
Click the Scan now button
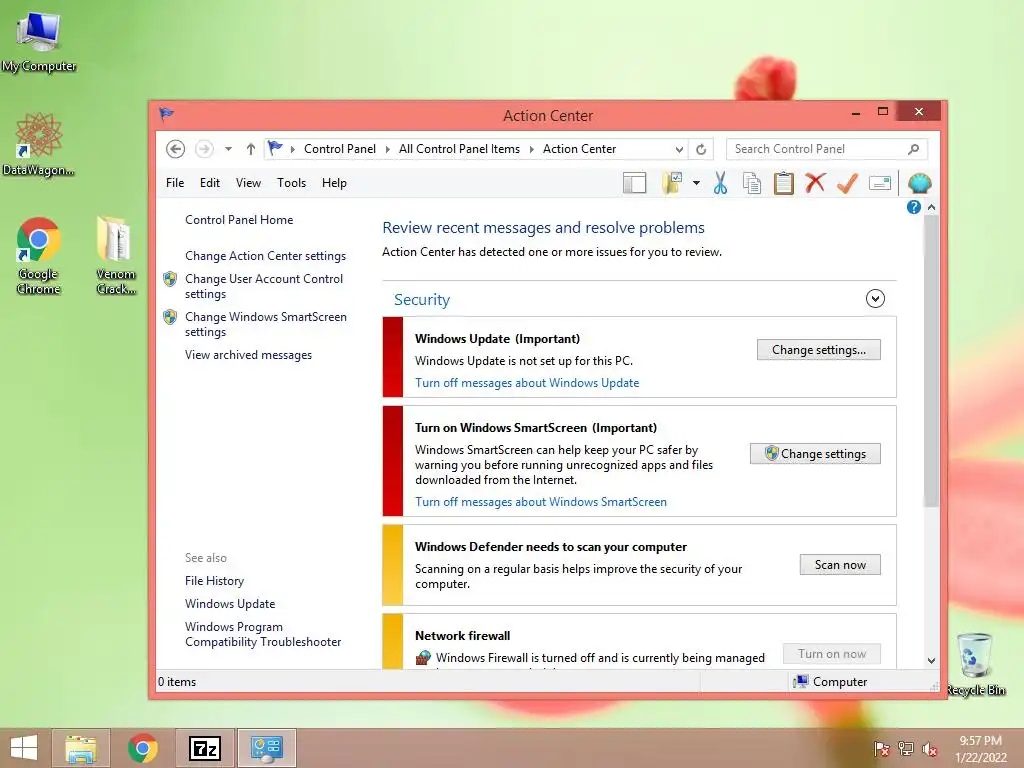pyautogui.click(x=840, y=565)
